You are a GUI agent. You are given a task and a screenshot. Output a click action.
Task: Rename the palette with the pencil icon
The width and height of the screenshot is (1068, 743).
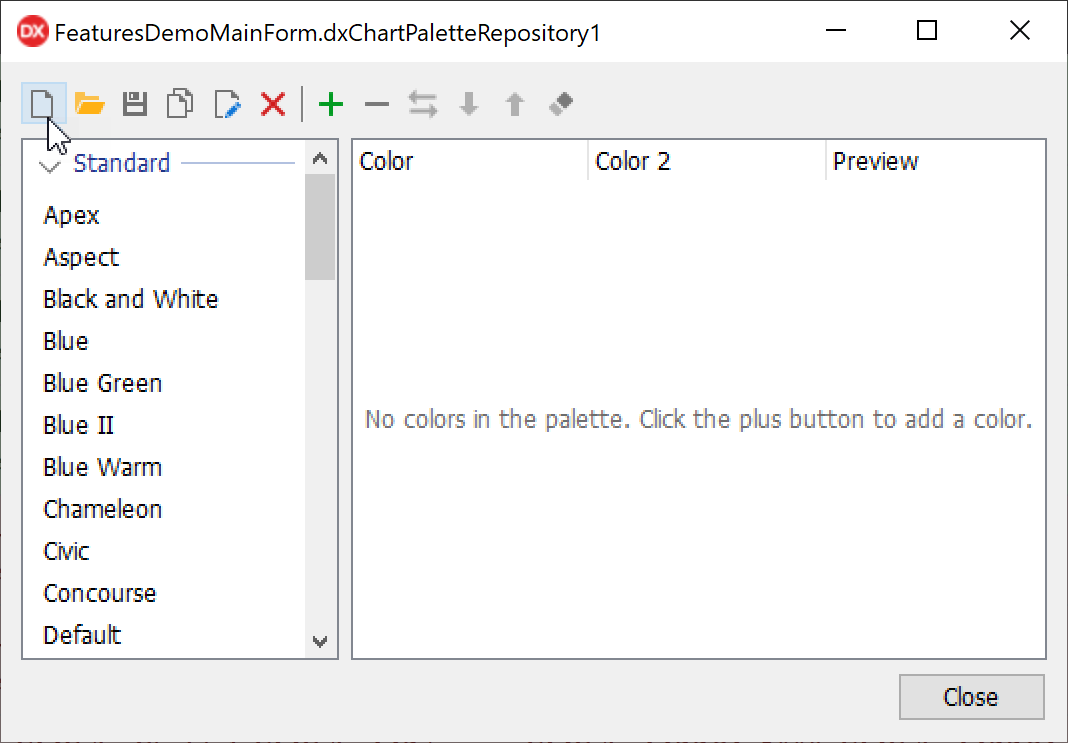coord(227,103)
